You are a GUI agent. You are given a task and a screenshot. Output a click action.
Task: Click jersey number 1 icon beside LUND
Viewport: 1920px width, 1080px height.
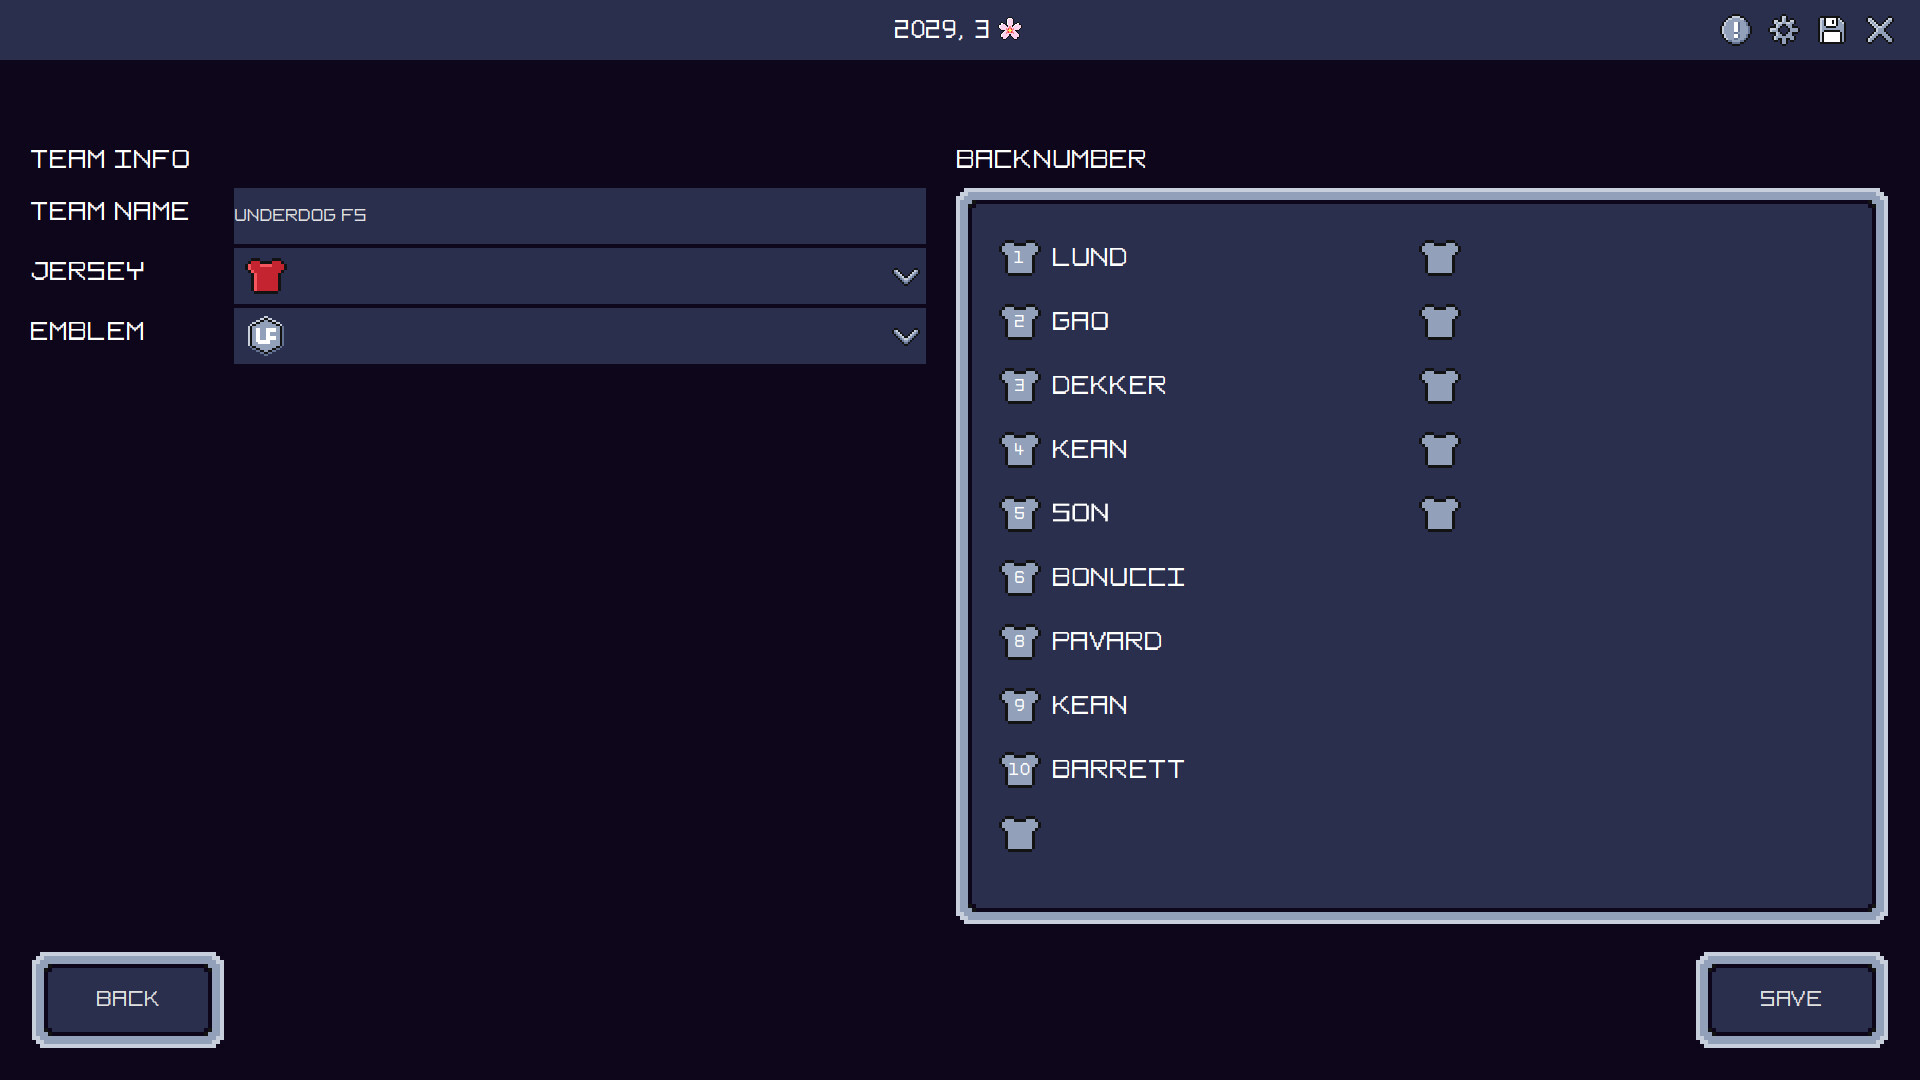[1020, 257]
